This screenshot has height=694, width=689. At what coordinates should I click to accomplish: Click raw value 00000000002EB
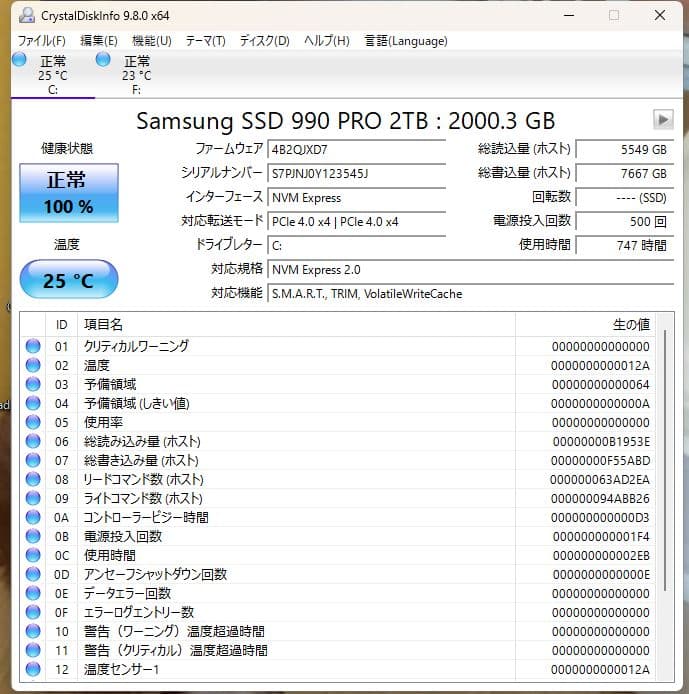click(601, 556)
